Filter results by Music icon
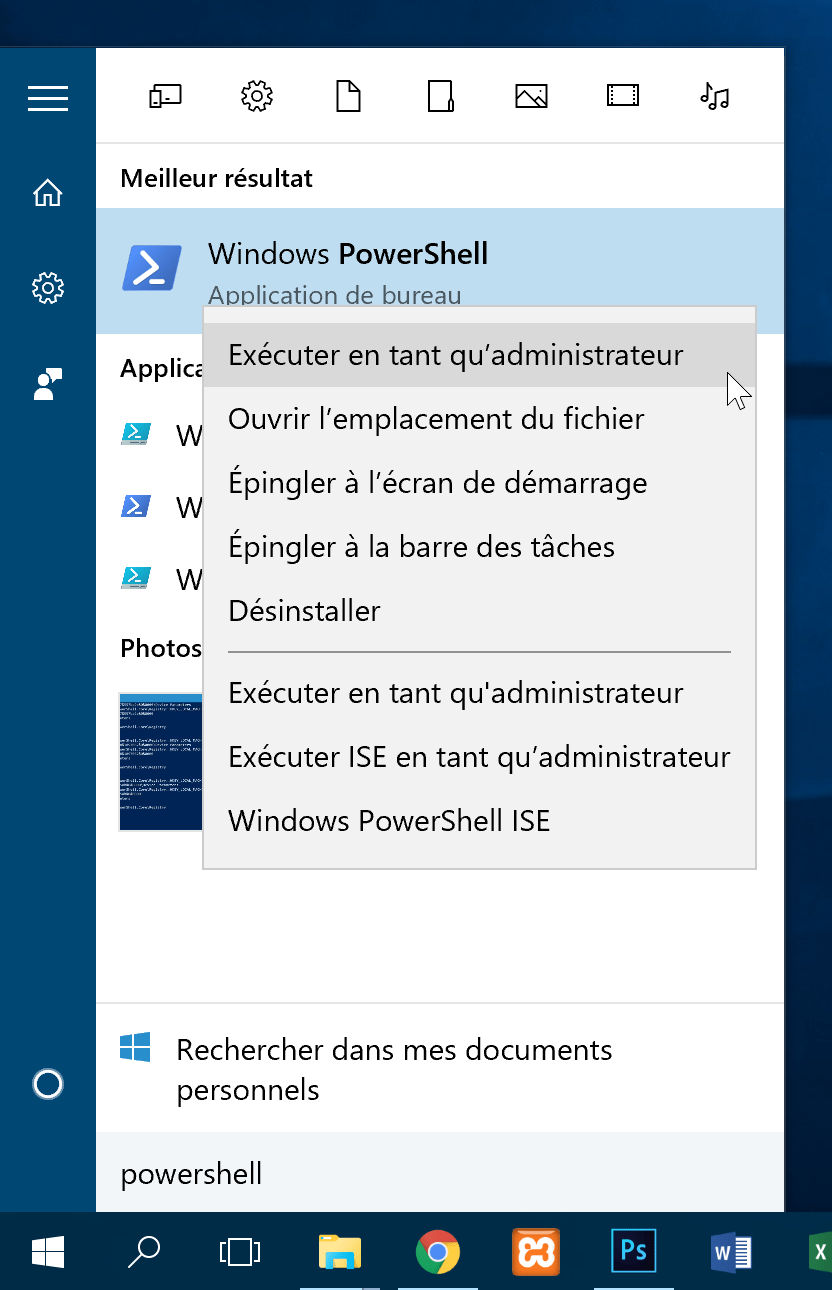The width and height of the screenshot is (832, 1290). [715, 97]
